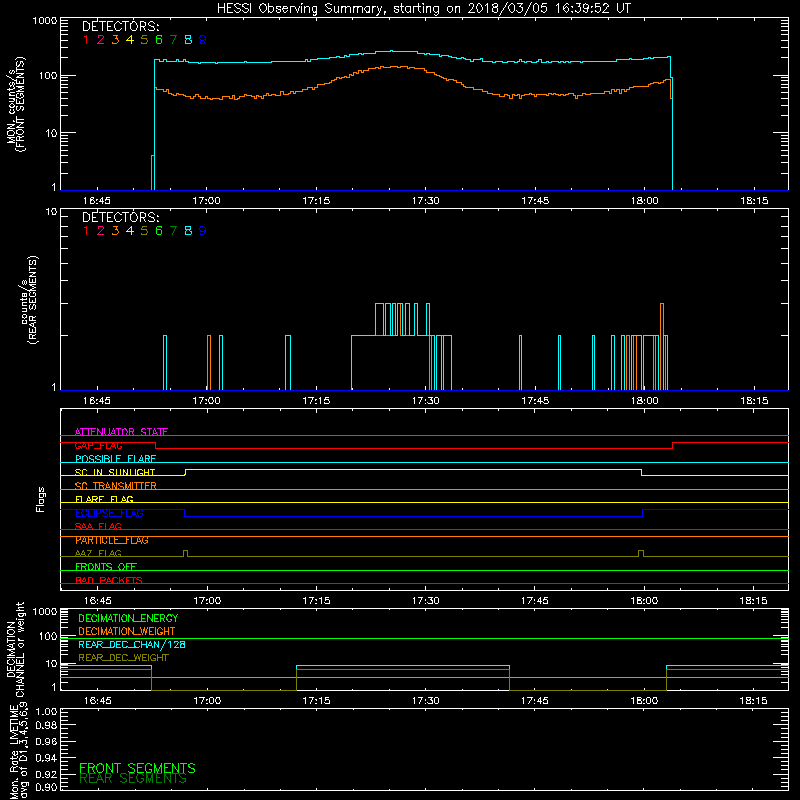Click the 18:00 tick label under the rear segments plot
This screenshot has height=800, width=800.
[644, 401]
